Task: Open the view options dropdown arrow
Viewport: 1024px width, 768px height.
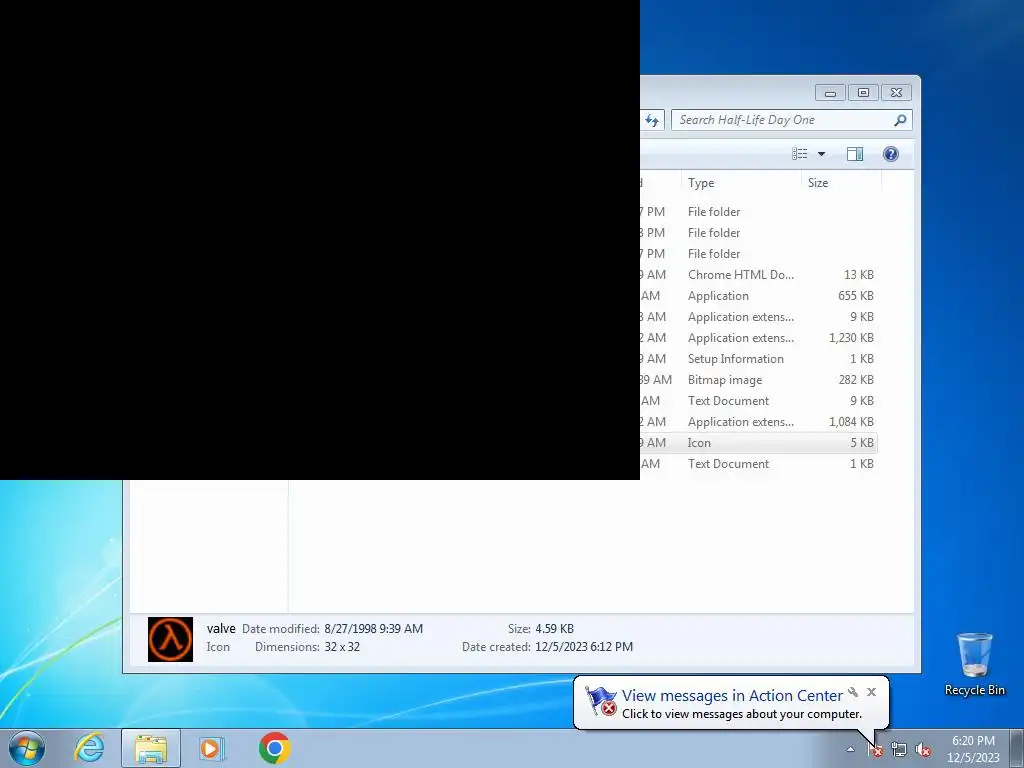Action: (822, 154)
